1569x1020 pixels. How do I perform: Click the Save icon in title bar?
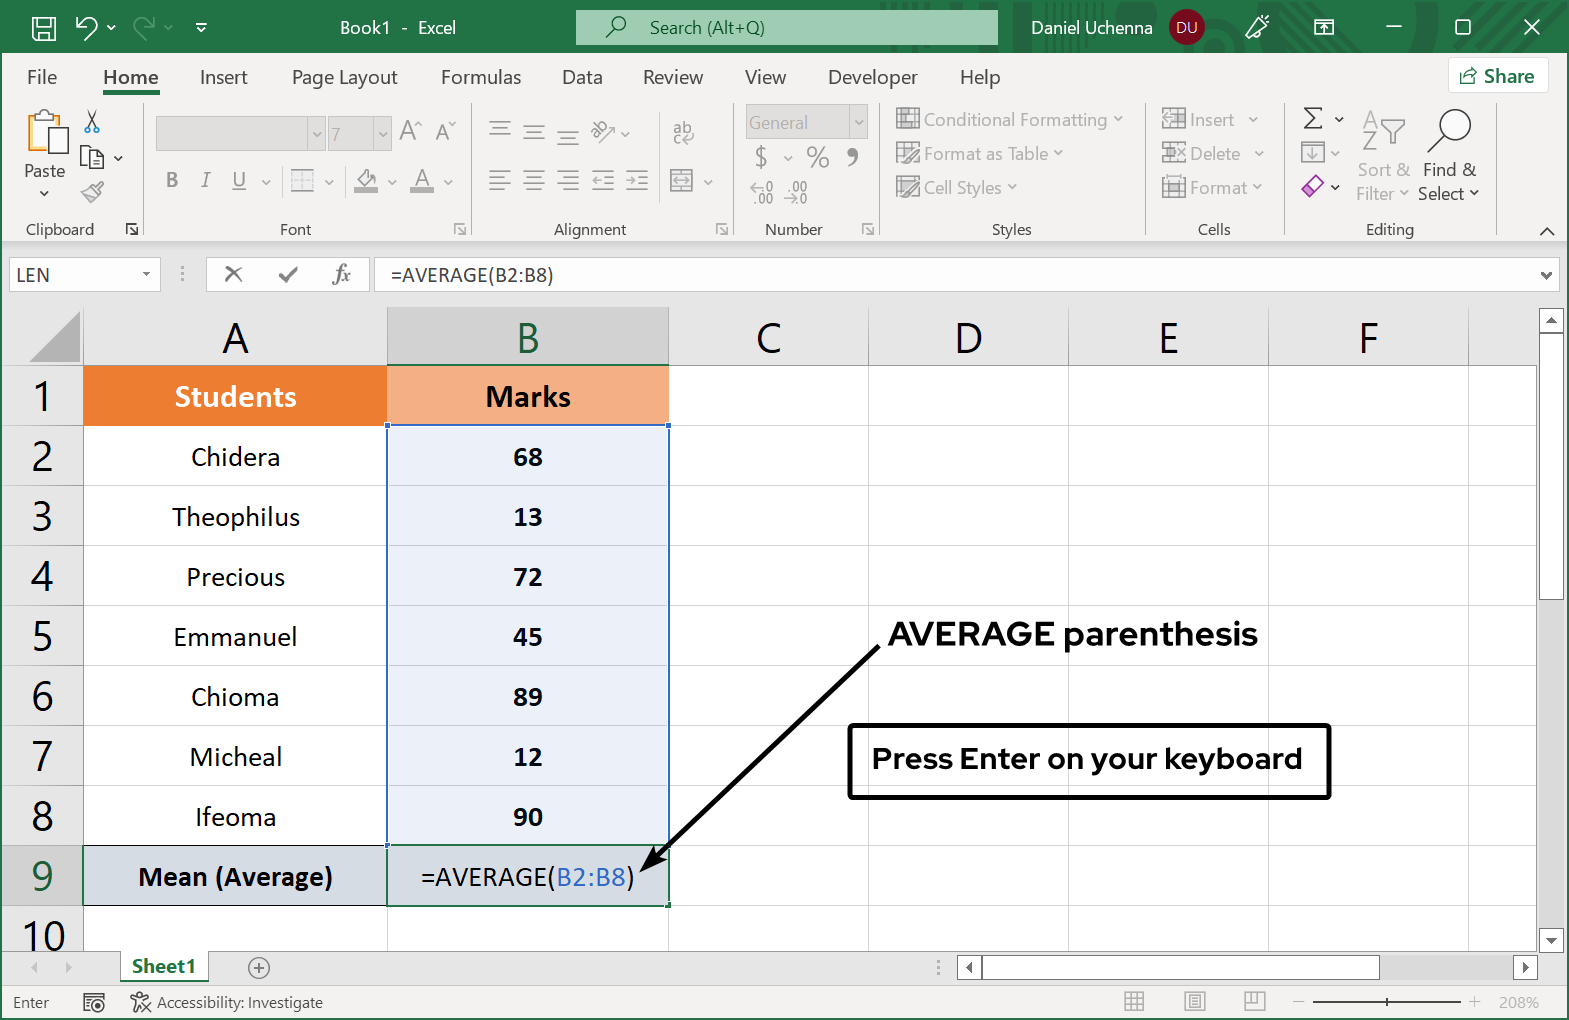point(44,28)
